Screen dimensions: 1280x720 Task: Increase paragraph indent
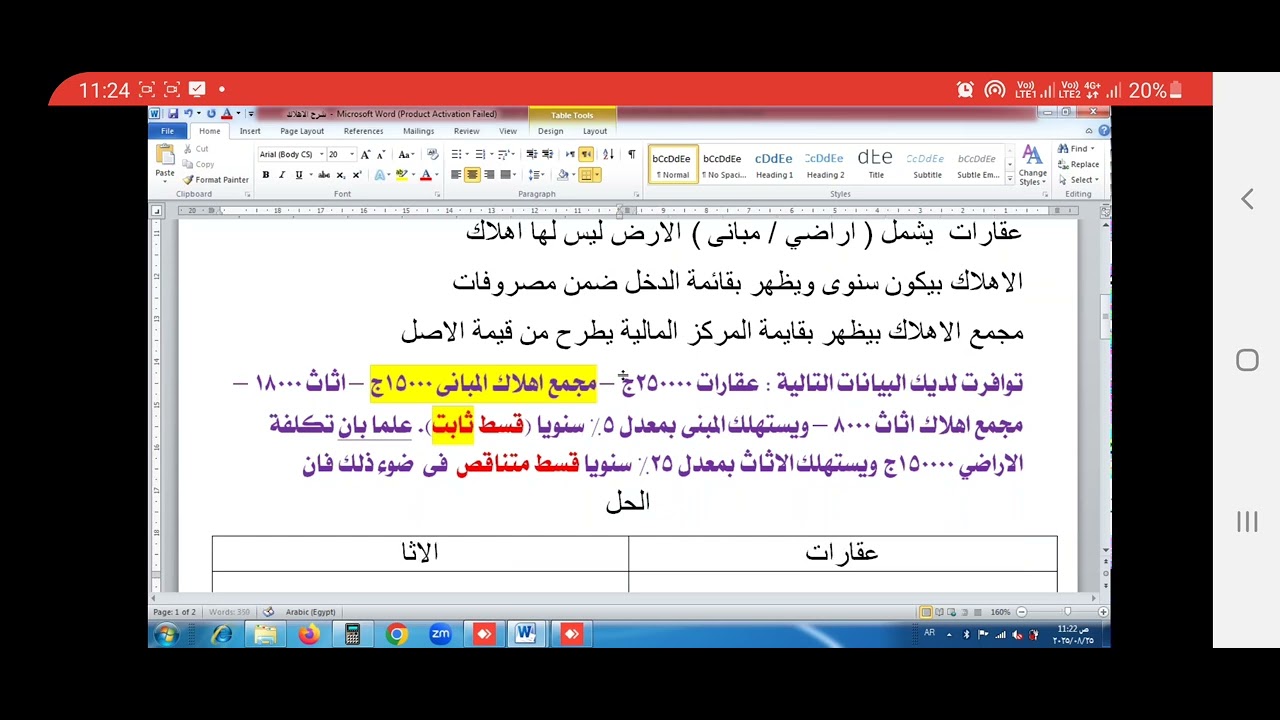547,154
